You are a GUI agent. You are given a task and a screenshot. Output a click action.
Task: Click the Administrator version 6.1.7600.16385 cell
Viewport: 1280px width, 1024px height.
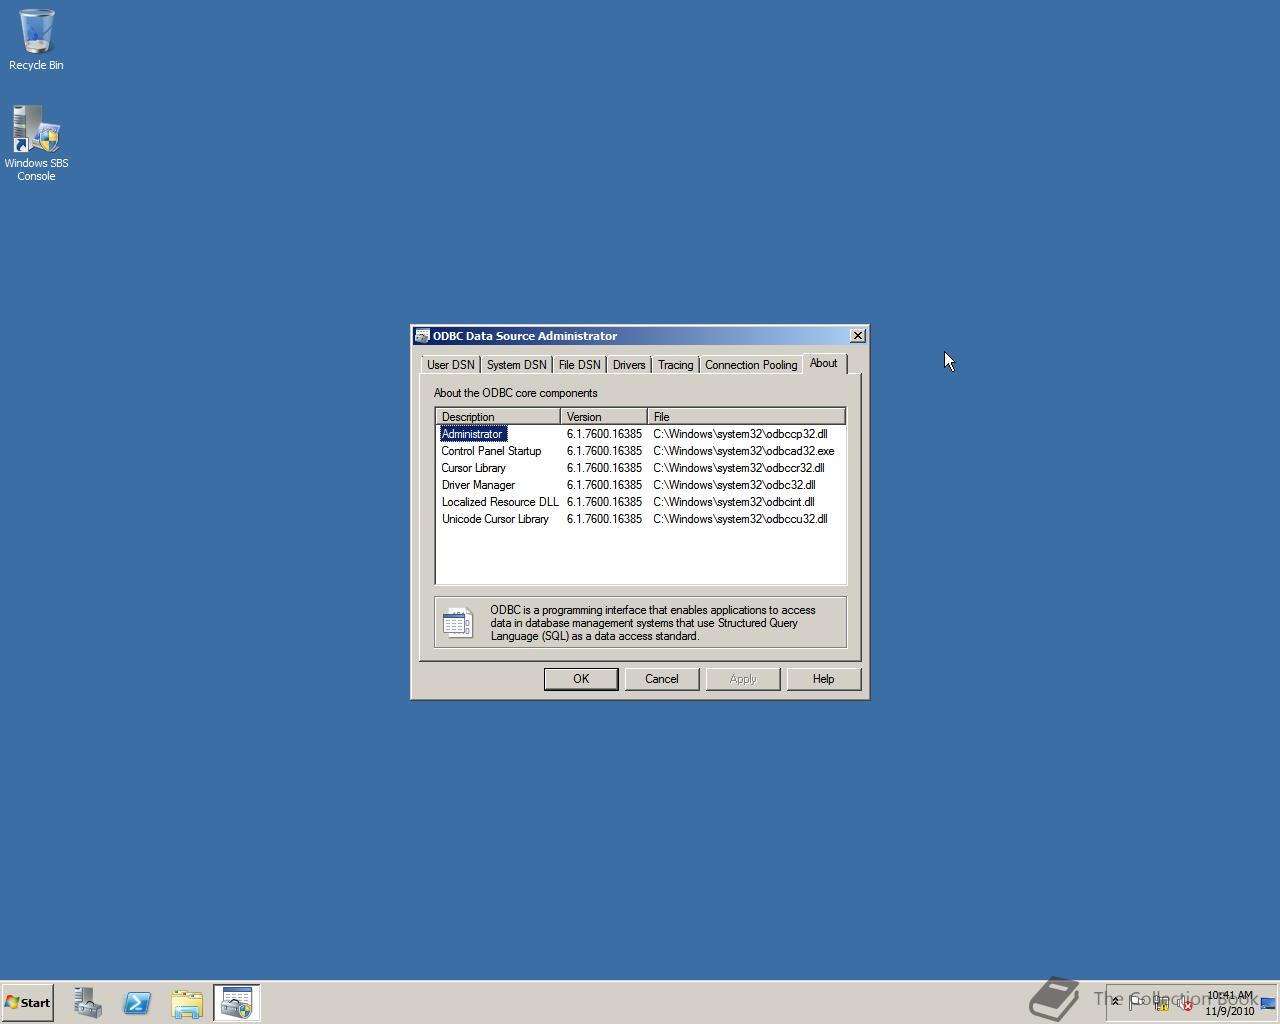click(604, 434)
